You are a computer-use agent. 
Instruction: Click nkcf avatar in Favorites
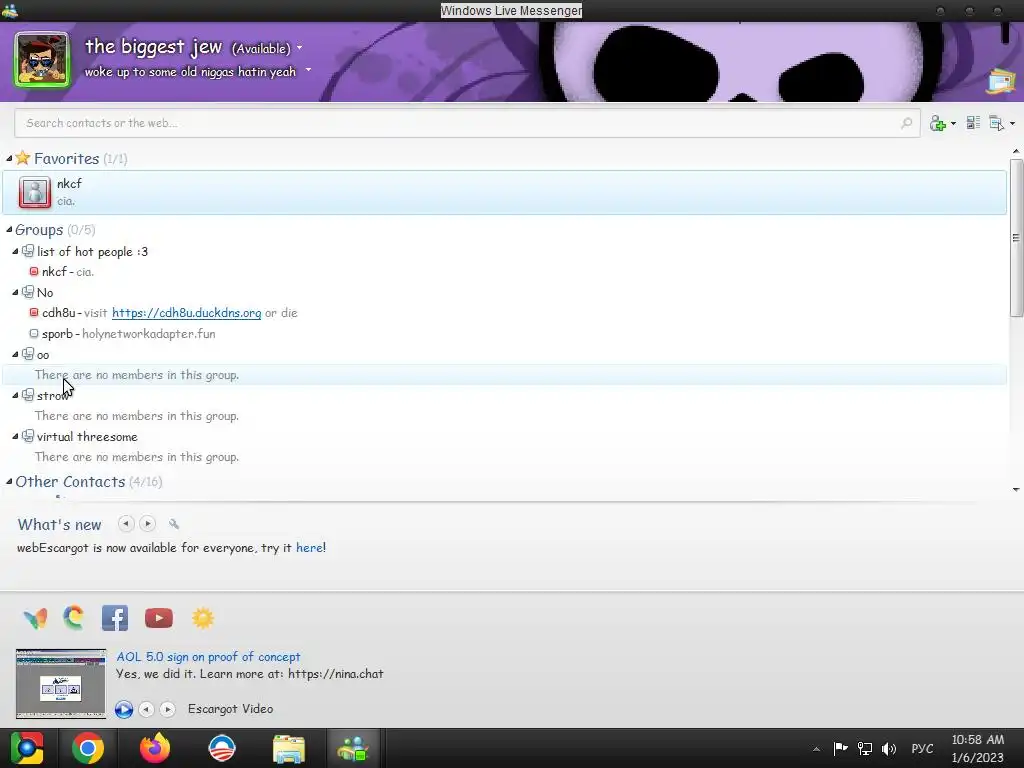pos(35,193)
